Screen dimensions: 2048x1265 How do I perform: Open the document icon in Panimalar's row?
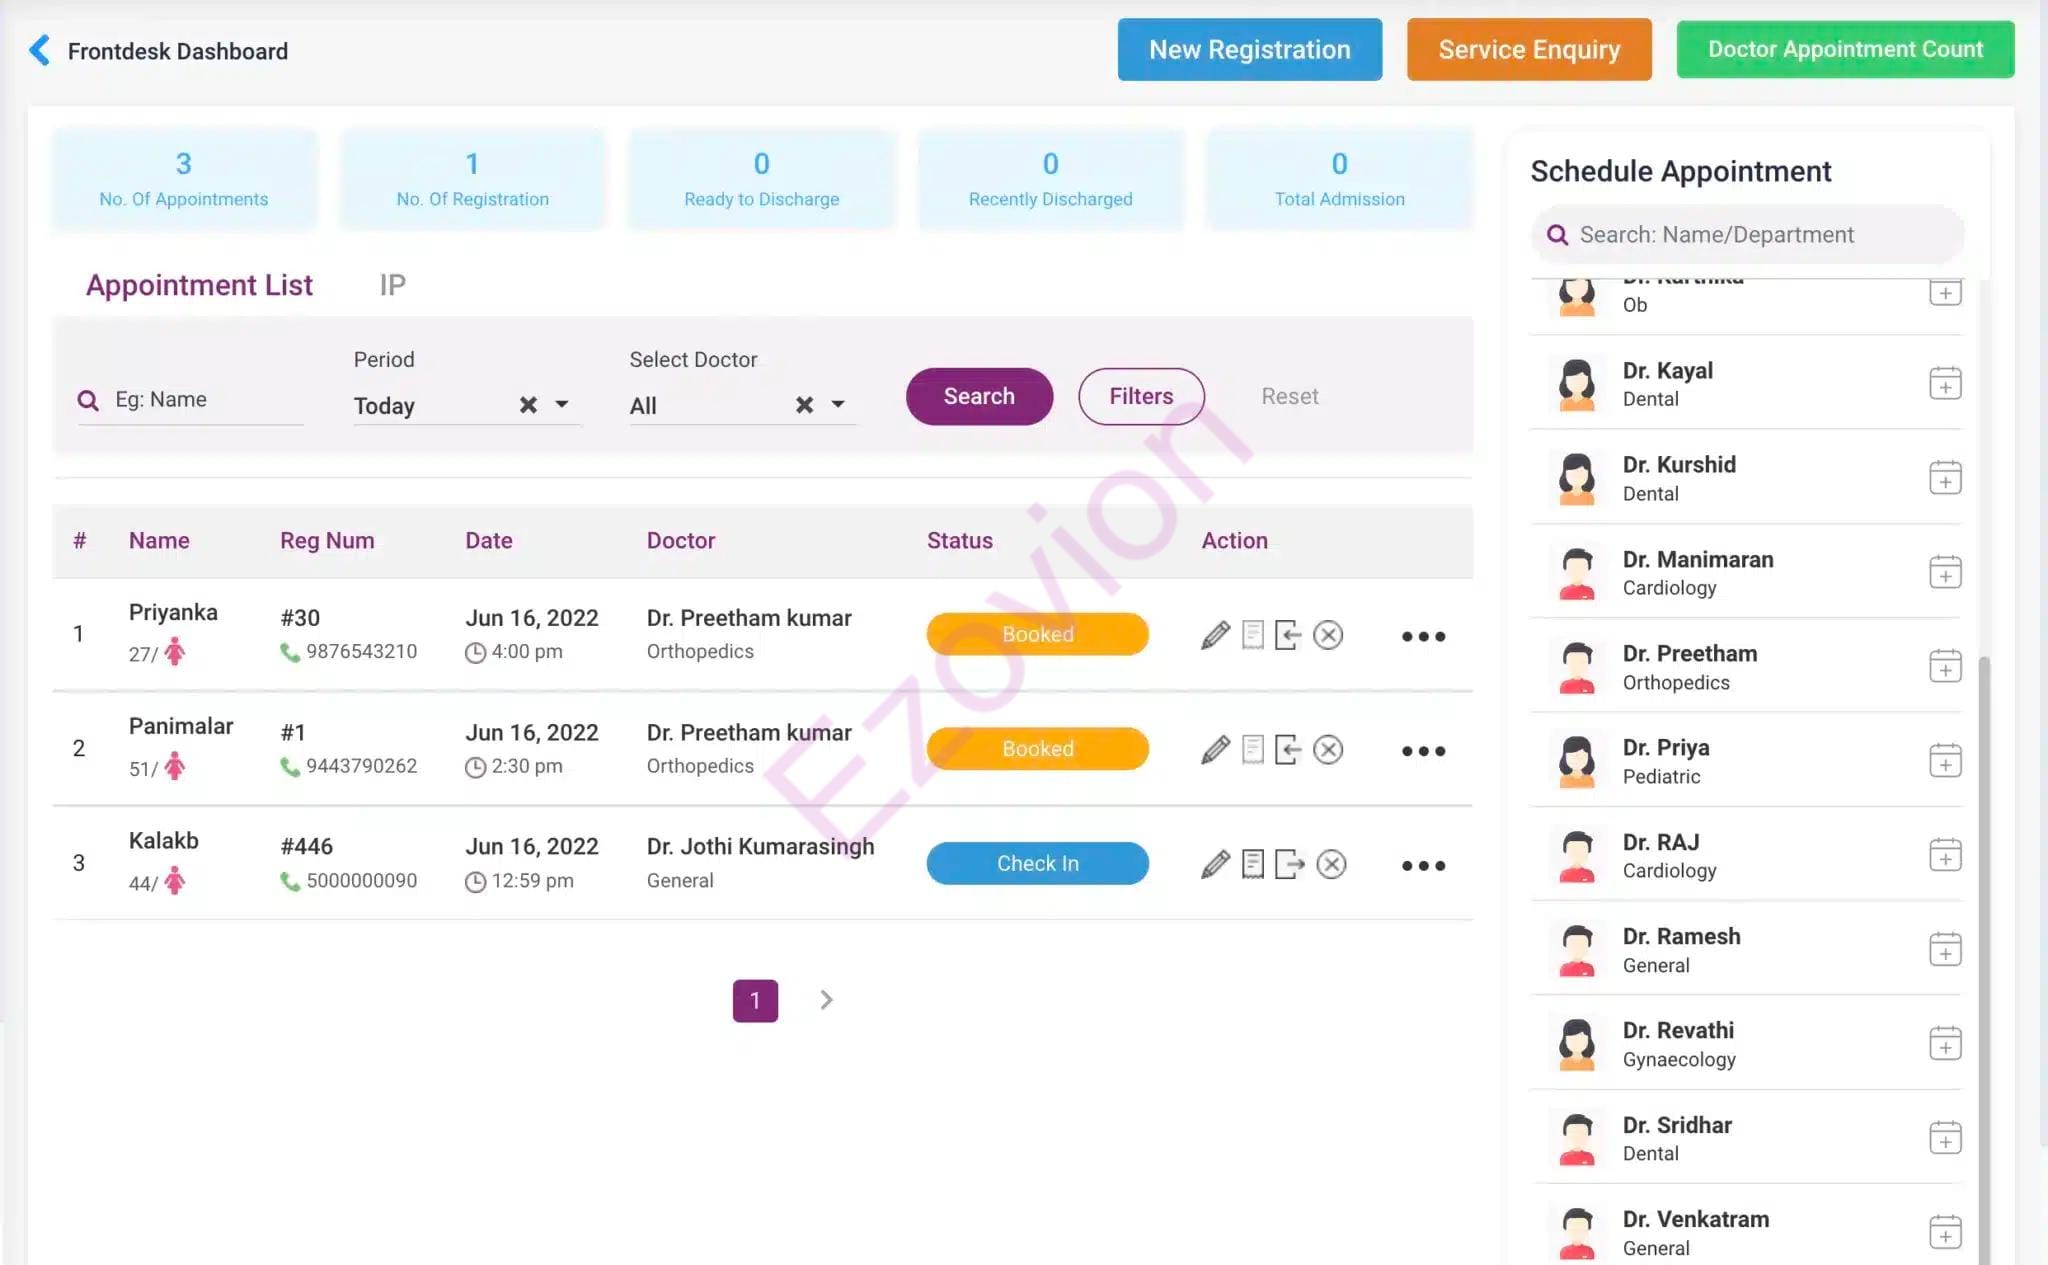pos(1252,750)
